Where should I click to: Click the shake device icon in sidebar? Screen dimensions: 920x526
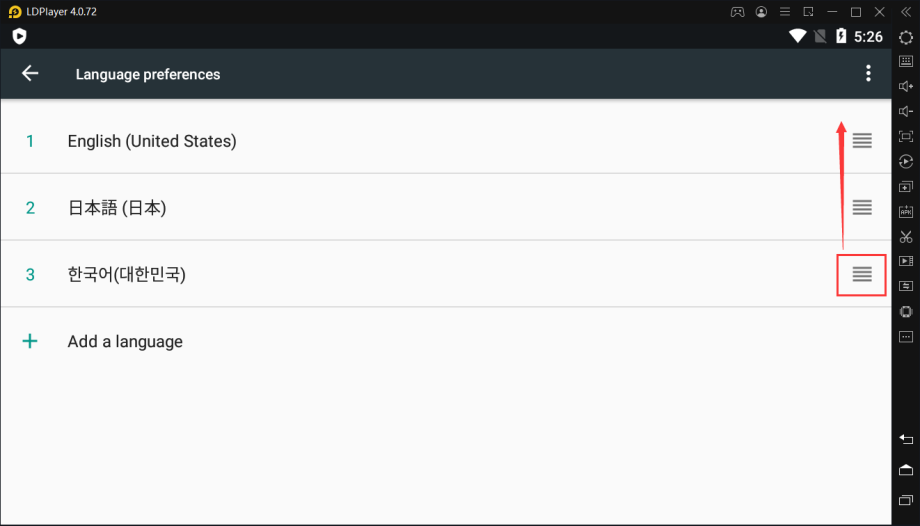coord(906,312)
